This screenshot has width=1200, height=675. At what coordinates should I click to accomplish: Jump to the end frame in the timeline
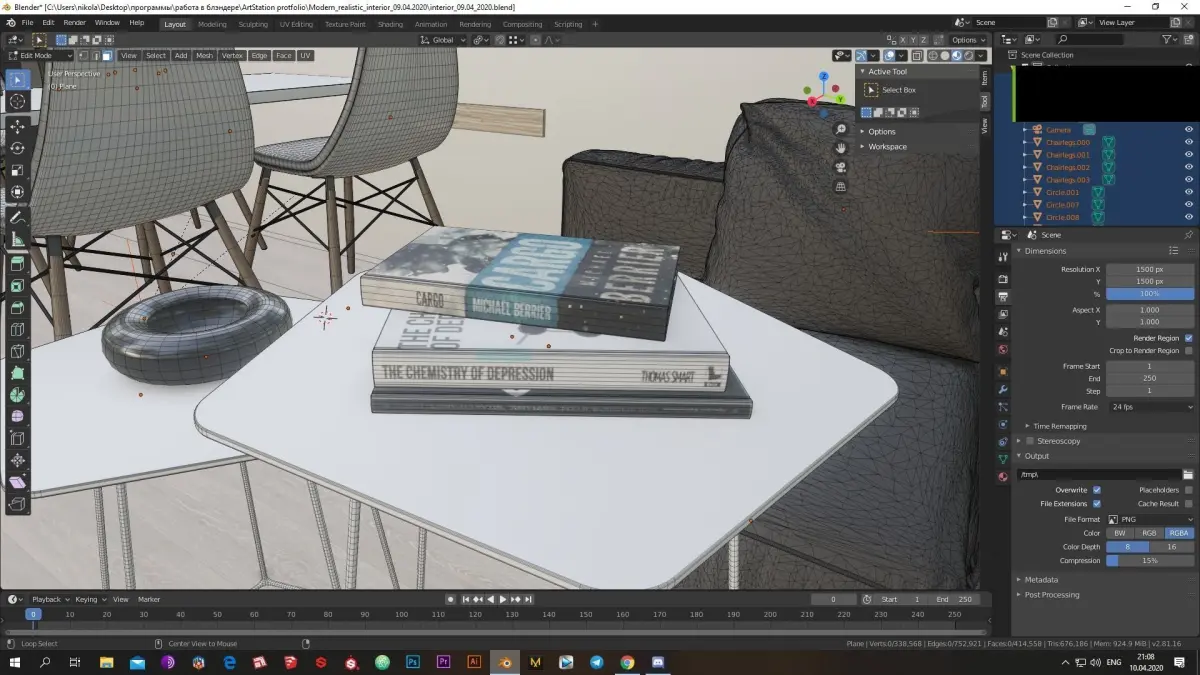[529, 599]
